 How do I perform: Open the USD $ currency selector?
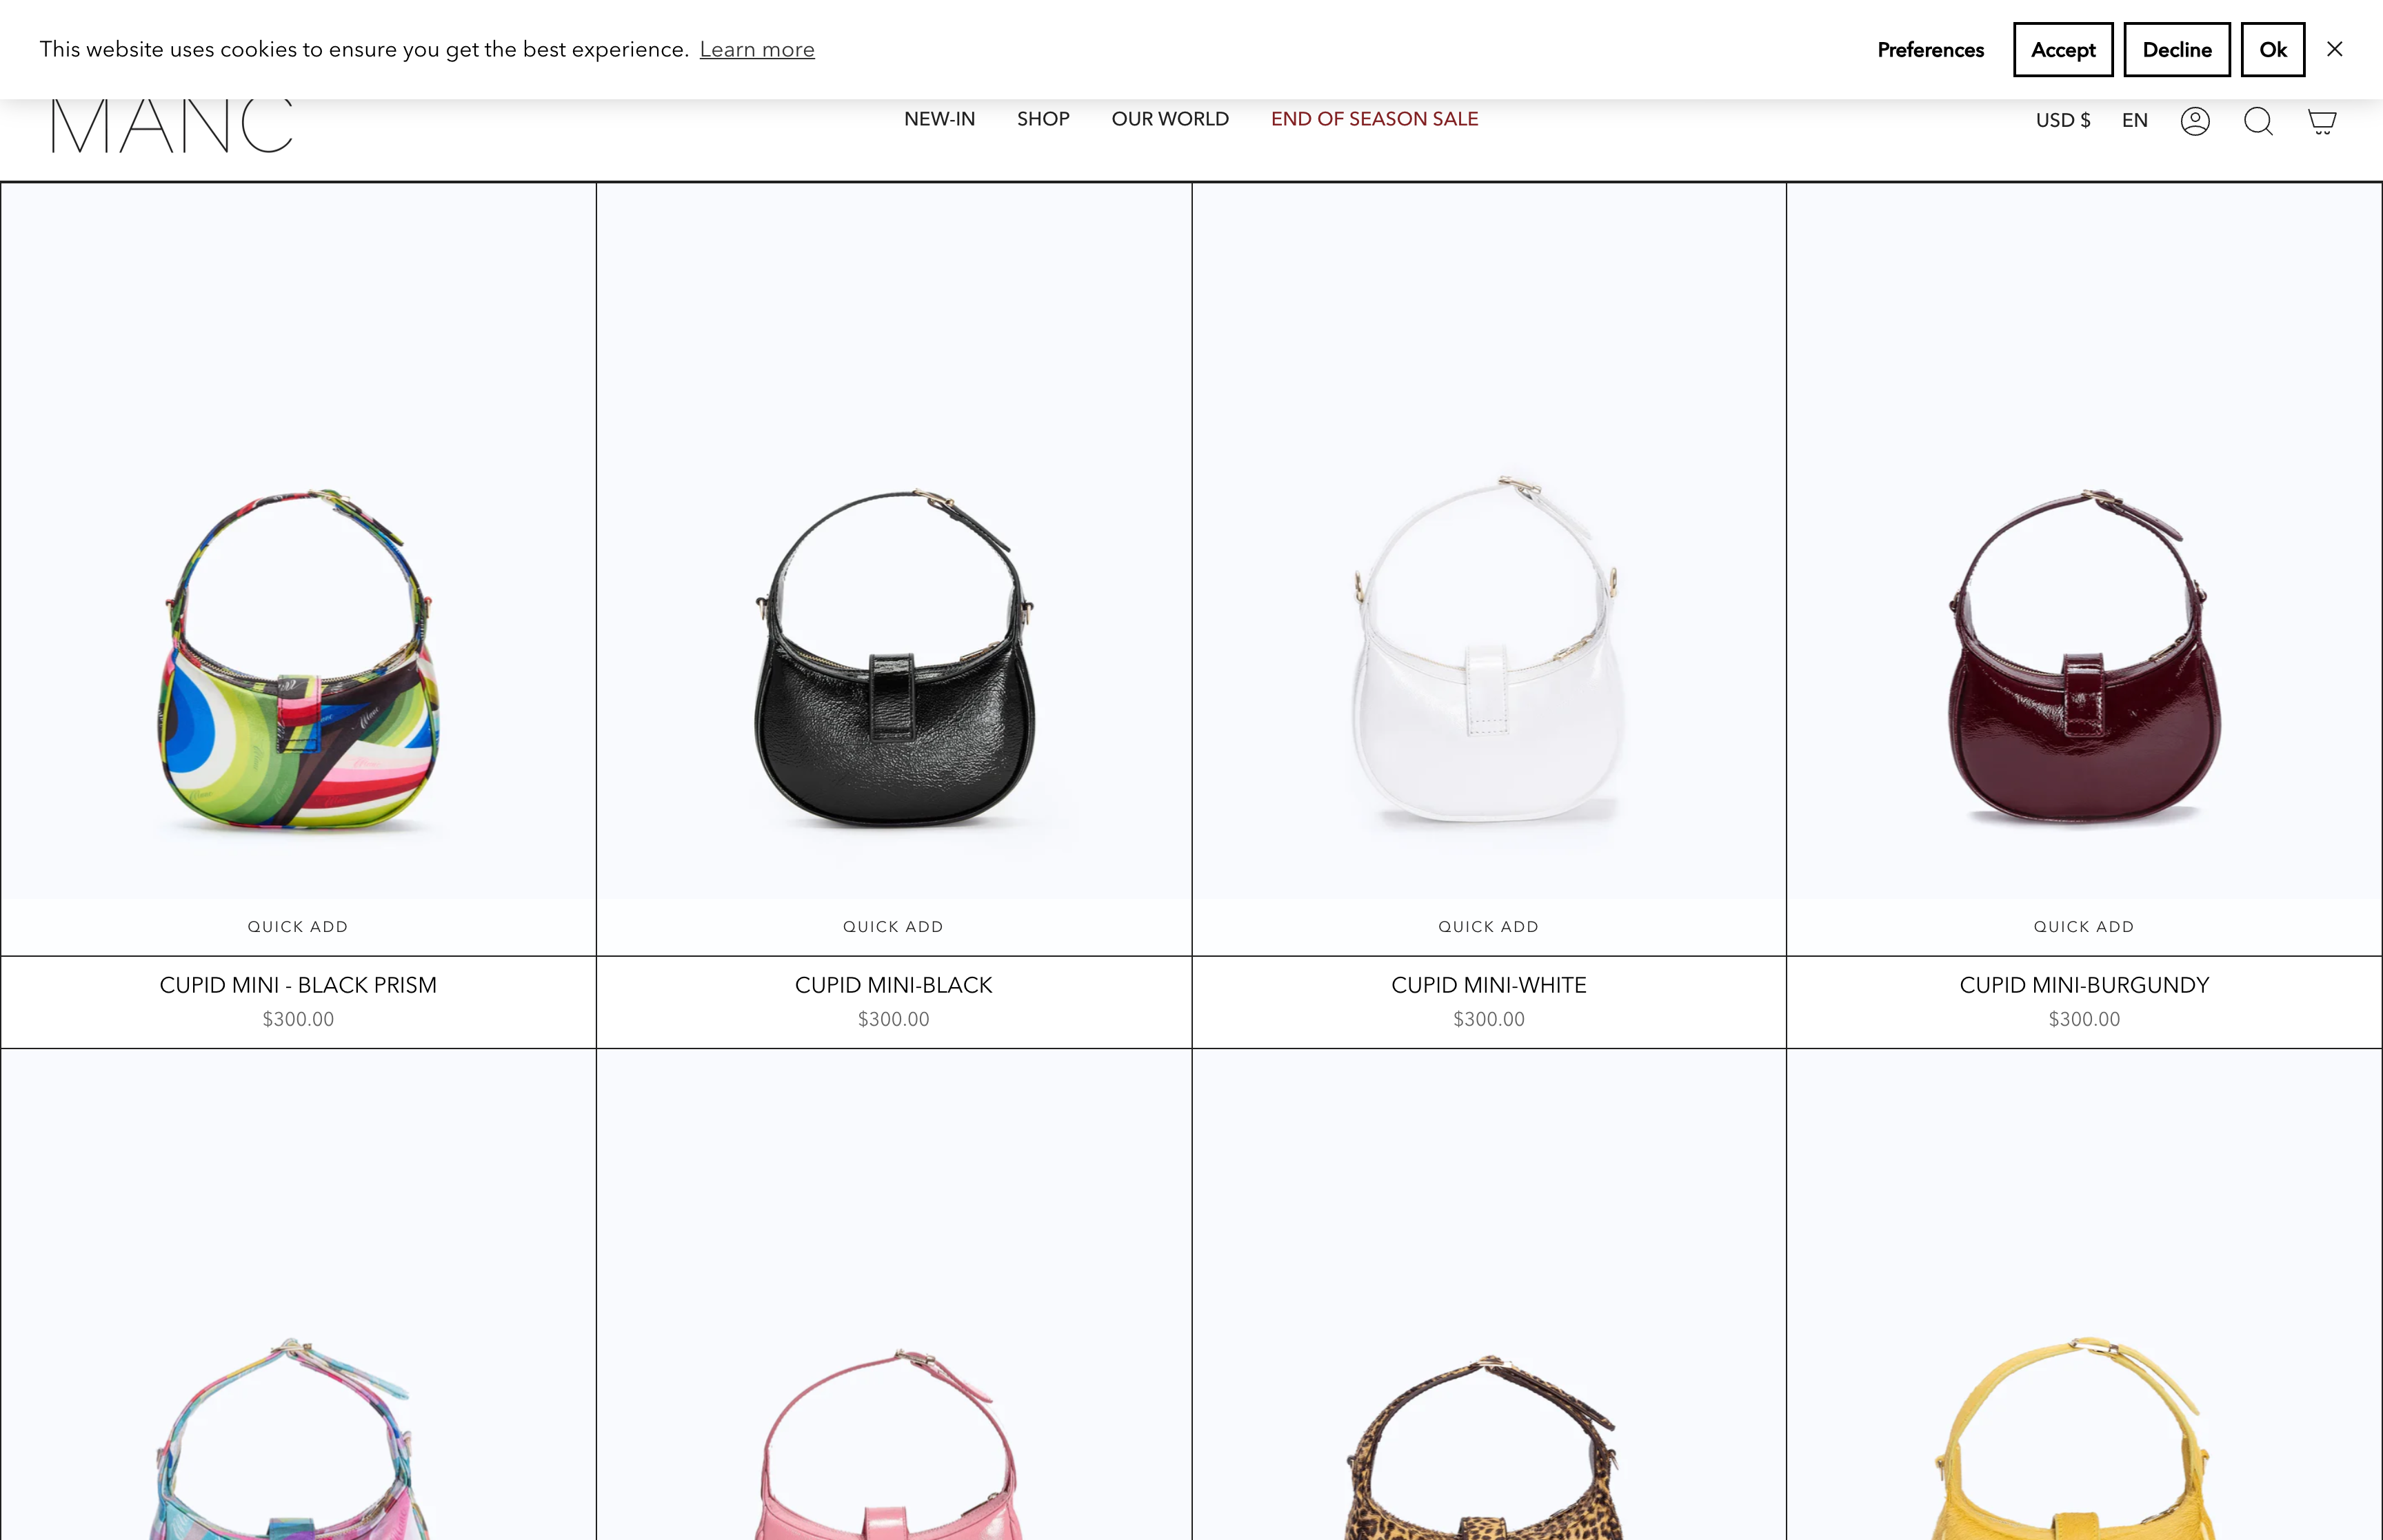point(2062,120)
